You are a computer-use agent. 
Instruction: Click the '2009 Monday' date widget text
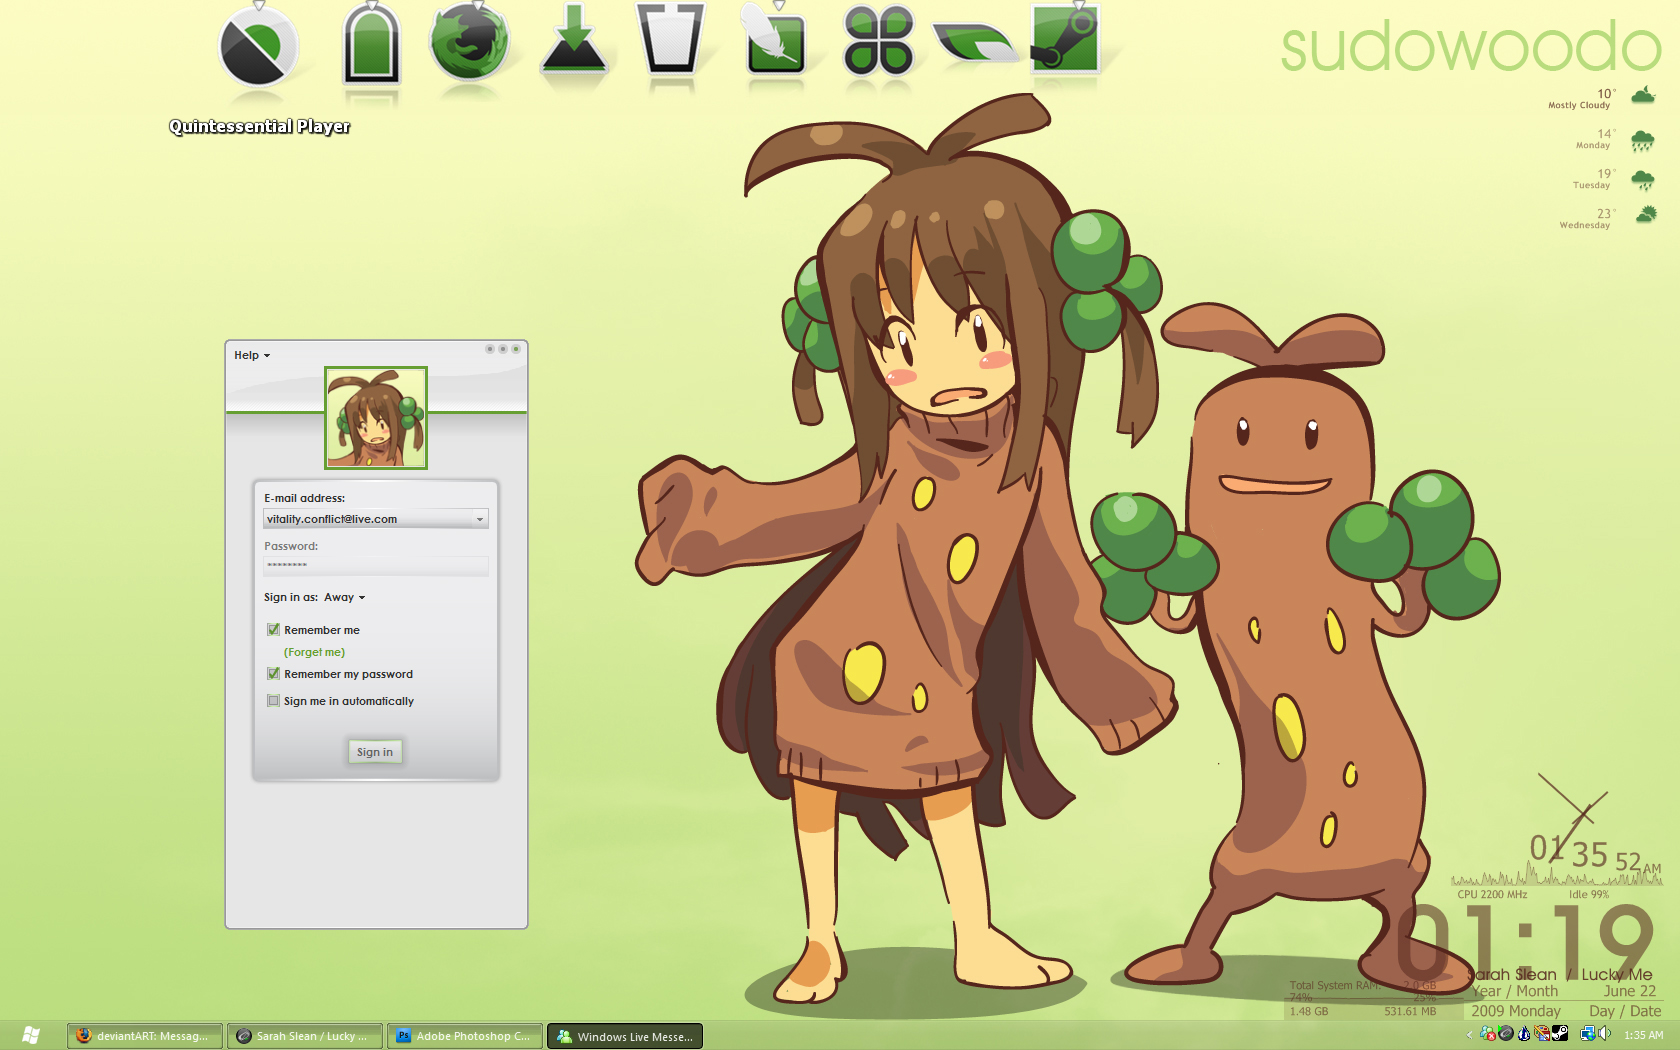pos(1516,1011)
